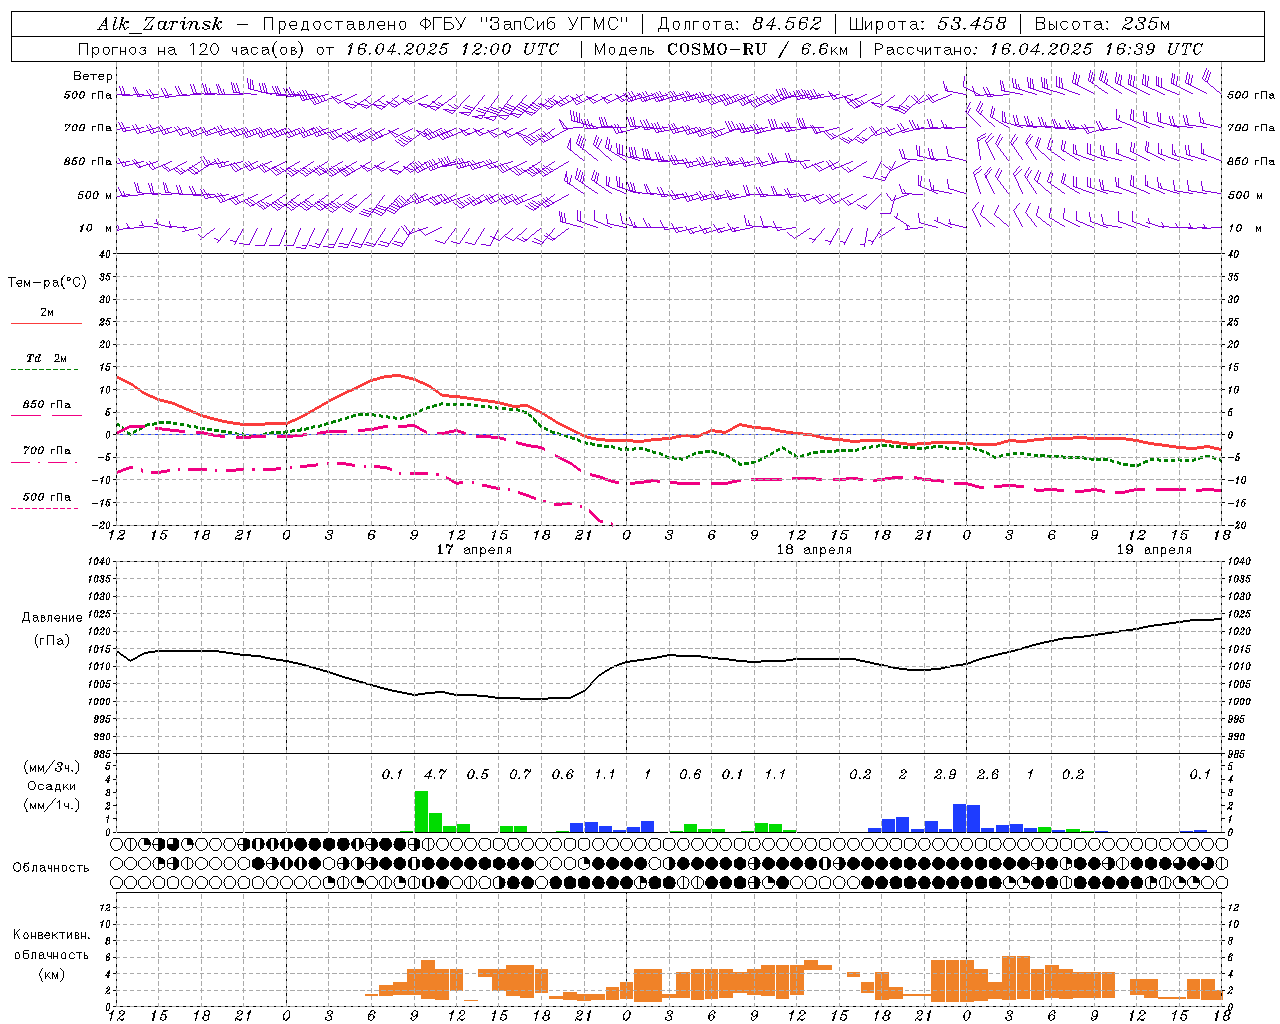Click the '18 апреля' date label
The image size is (1280, 1024).
(814, 550)
